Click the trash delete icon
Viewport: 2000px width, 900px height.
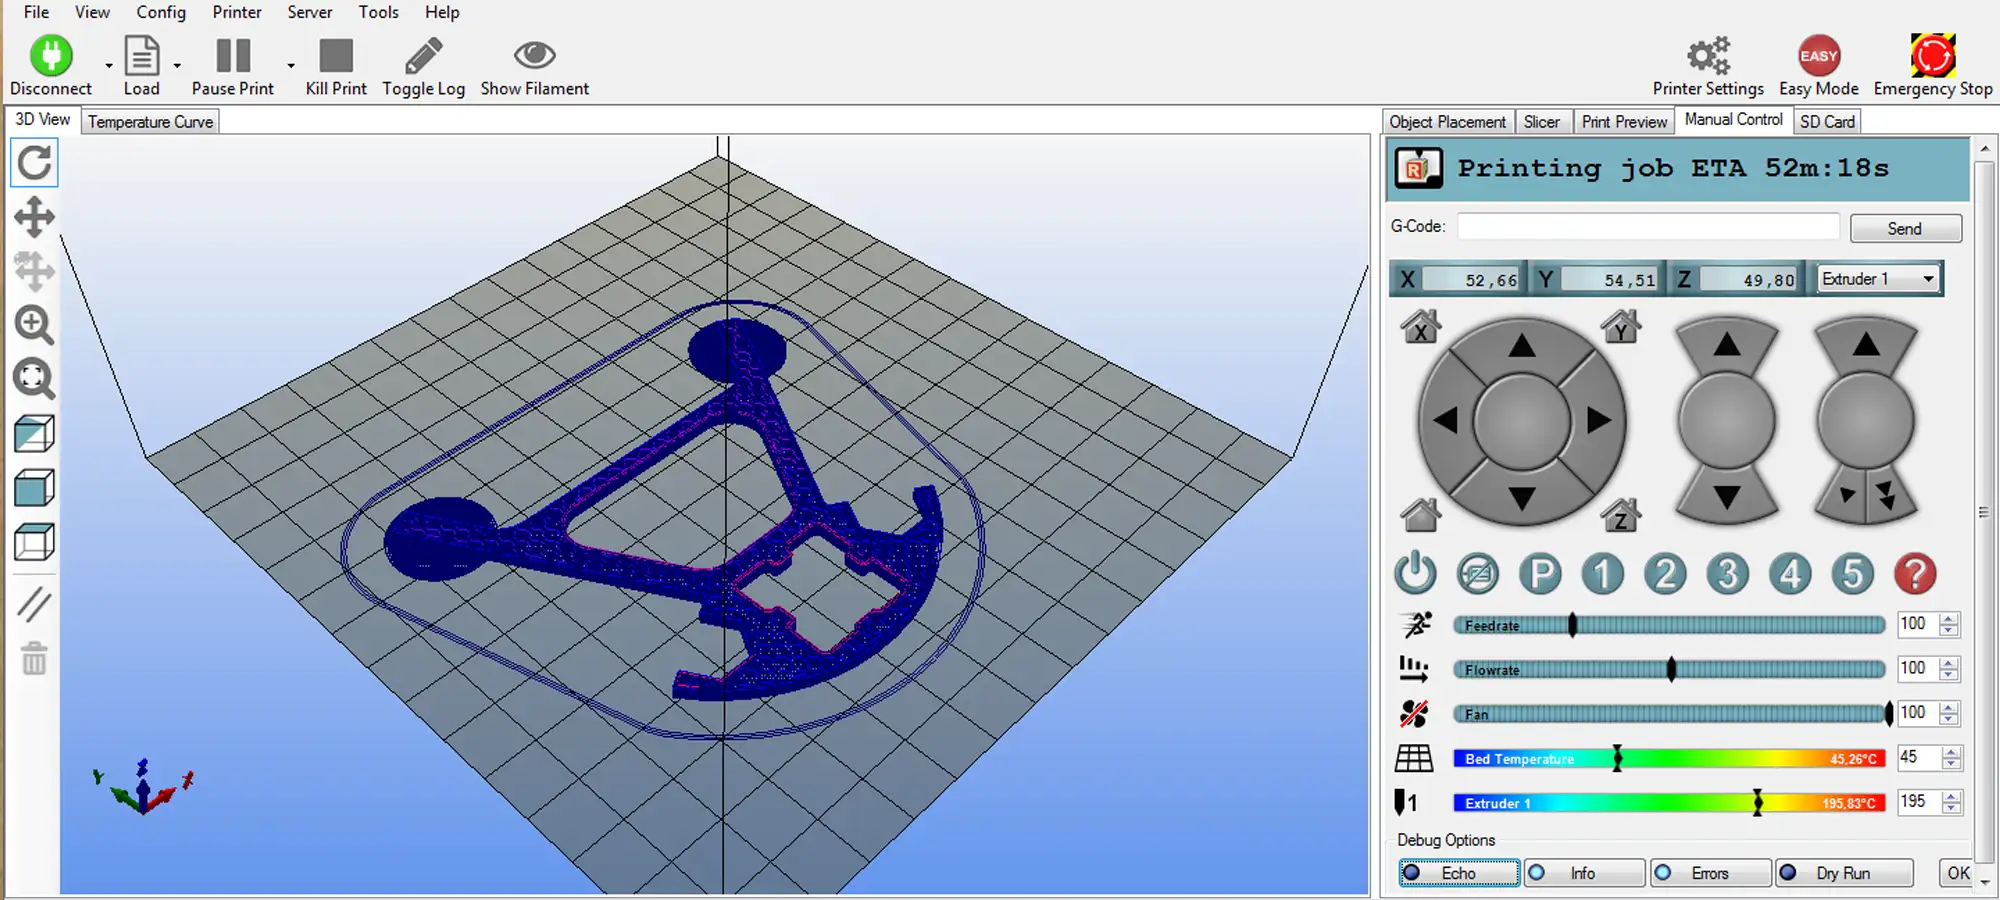point(34,658)
